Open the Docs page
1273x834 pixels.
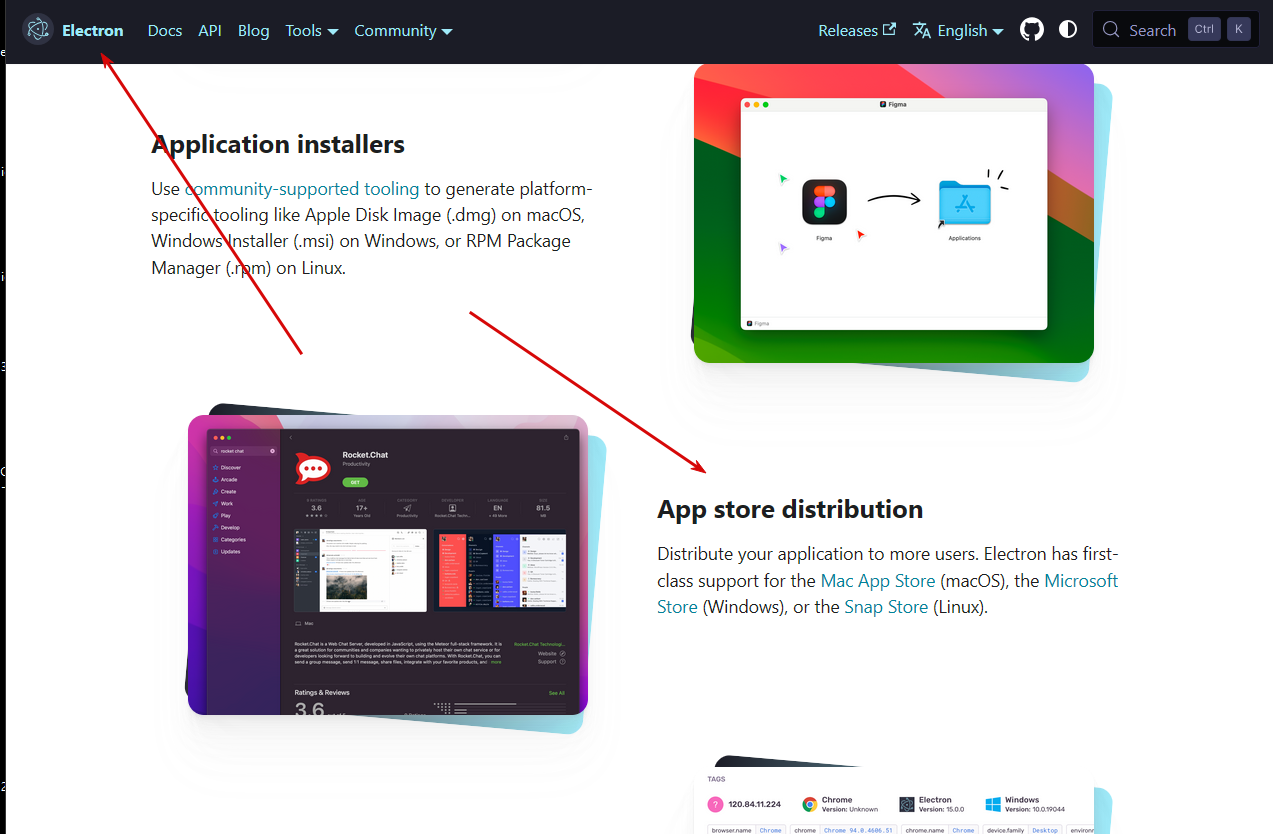pyautogui.click(x=165, y=30)
